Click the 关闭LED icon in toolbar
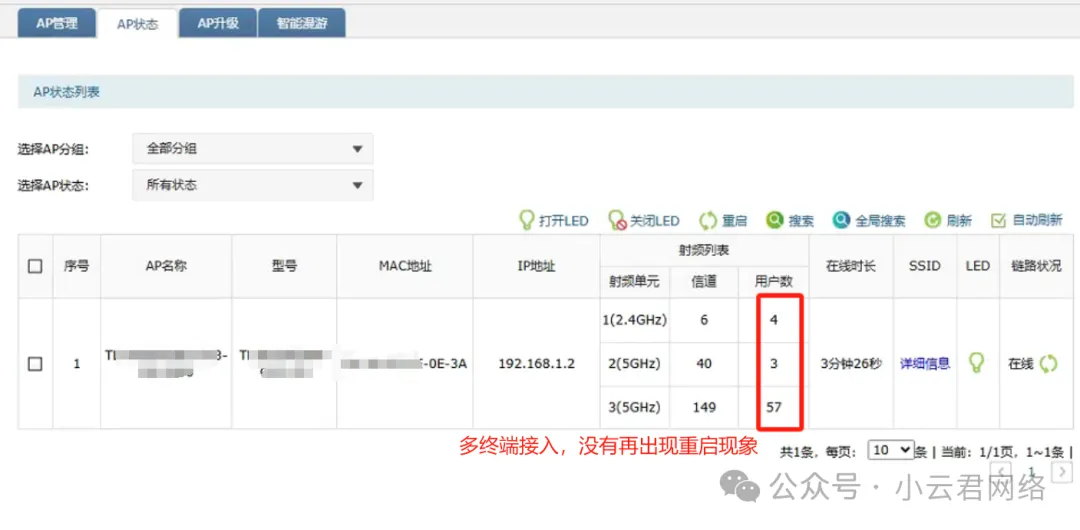 point(617,220)
